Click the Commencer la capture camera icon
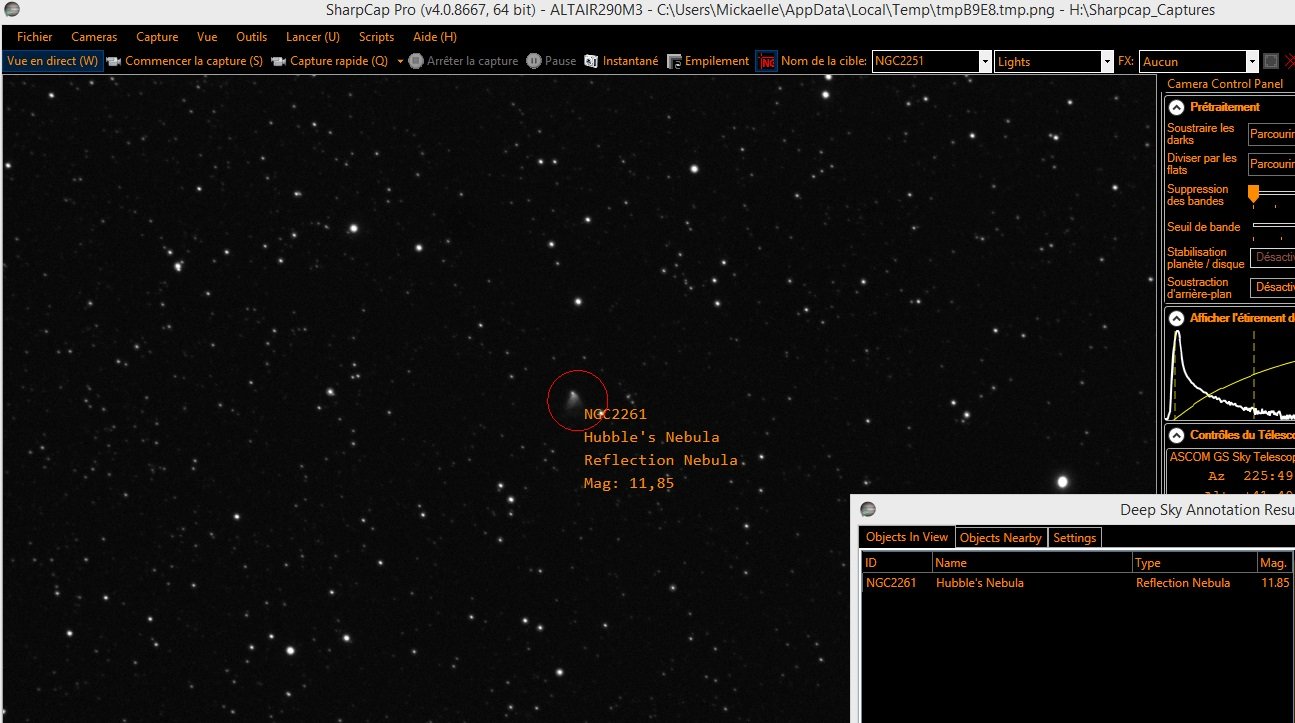 click(x=114, y=61)
